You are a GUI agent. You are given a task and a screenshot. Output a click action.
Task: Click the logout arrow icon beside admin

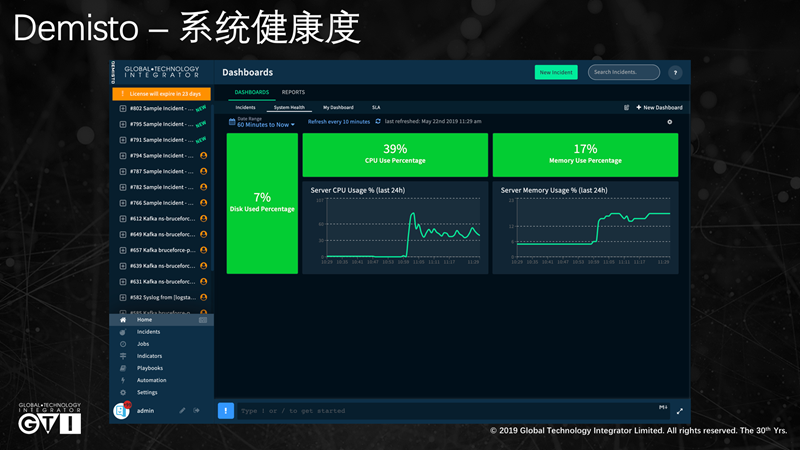pyautogui.click(x=196, y=410)
